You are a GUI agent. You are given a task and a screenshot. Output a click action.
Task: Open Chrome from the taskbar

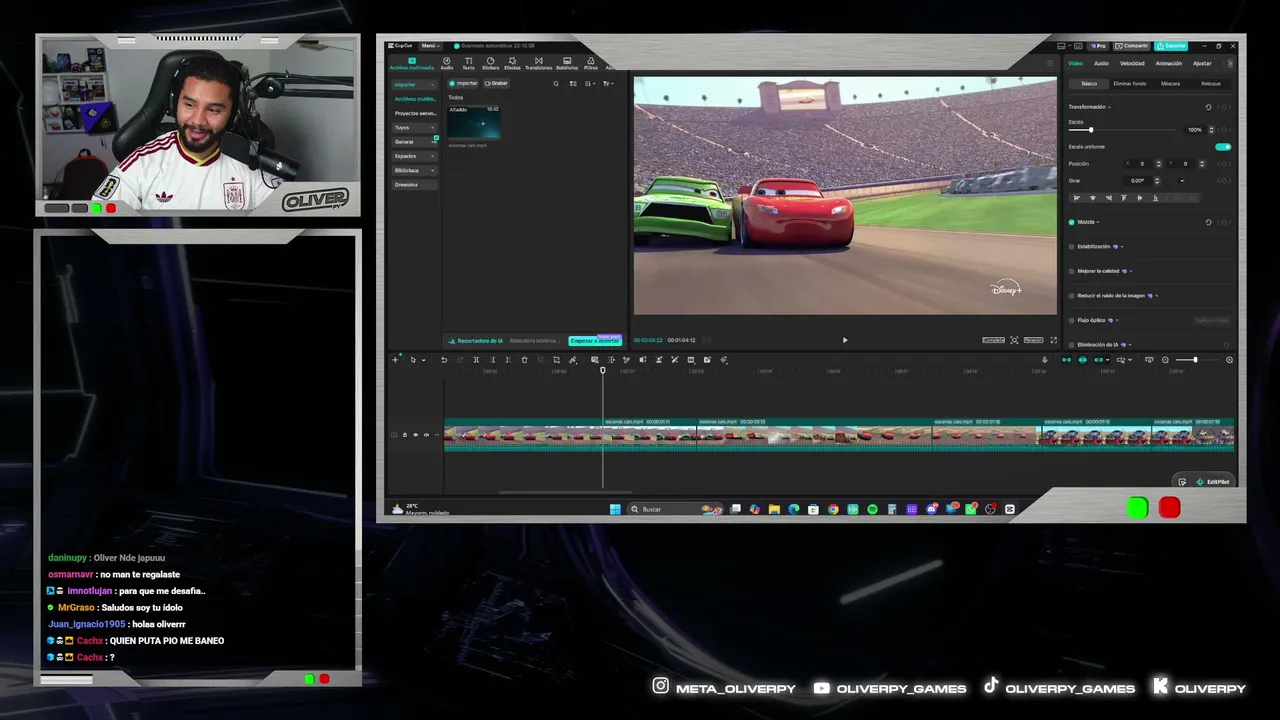pos(833,509)
